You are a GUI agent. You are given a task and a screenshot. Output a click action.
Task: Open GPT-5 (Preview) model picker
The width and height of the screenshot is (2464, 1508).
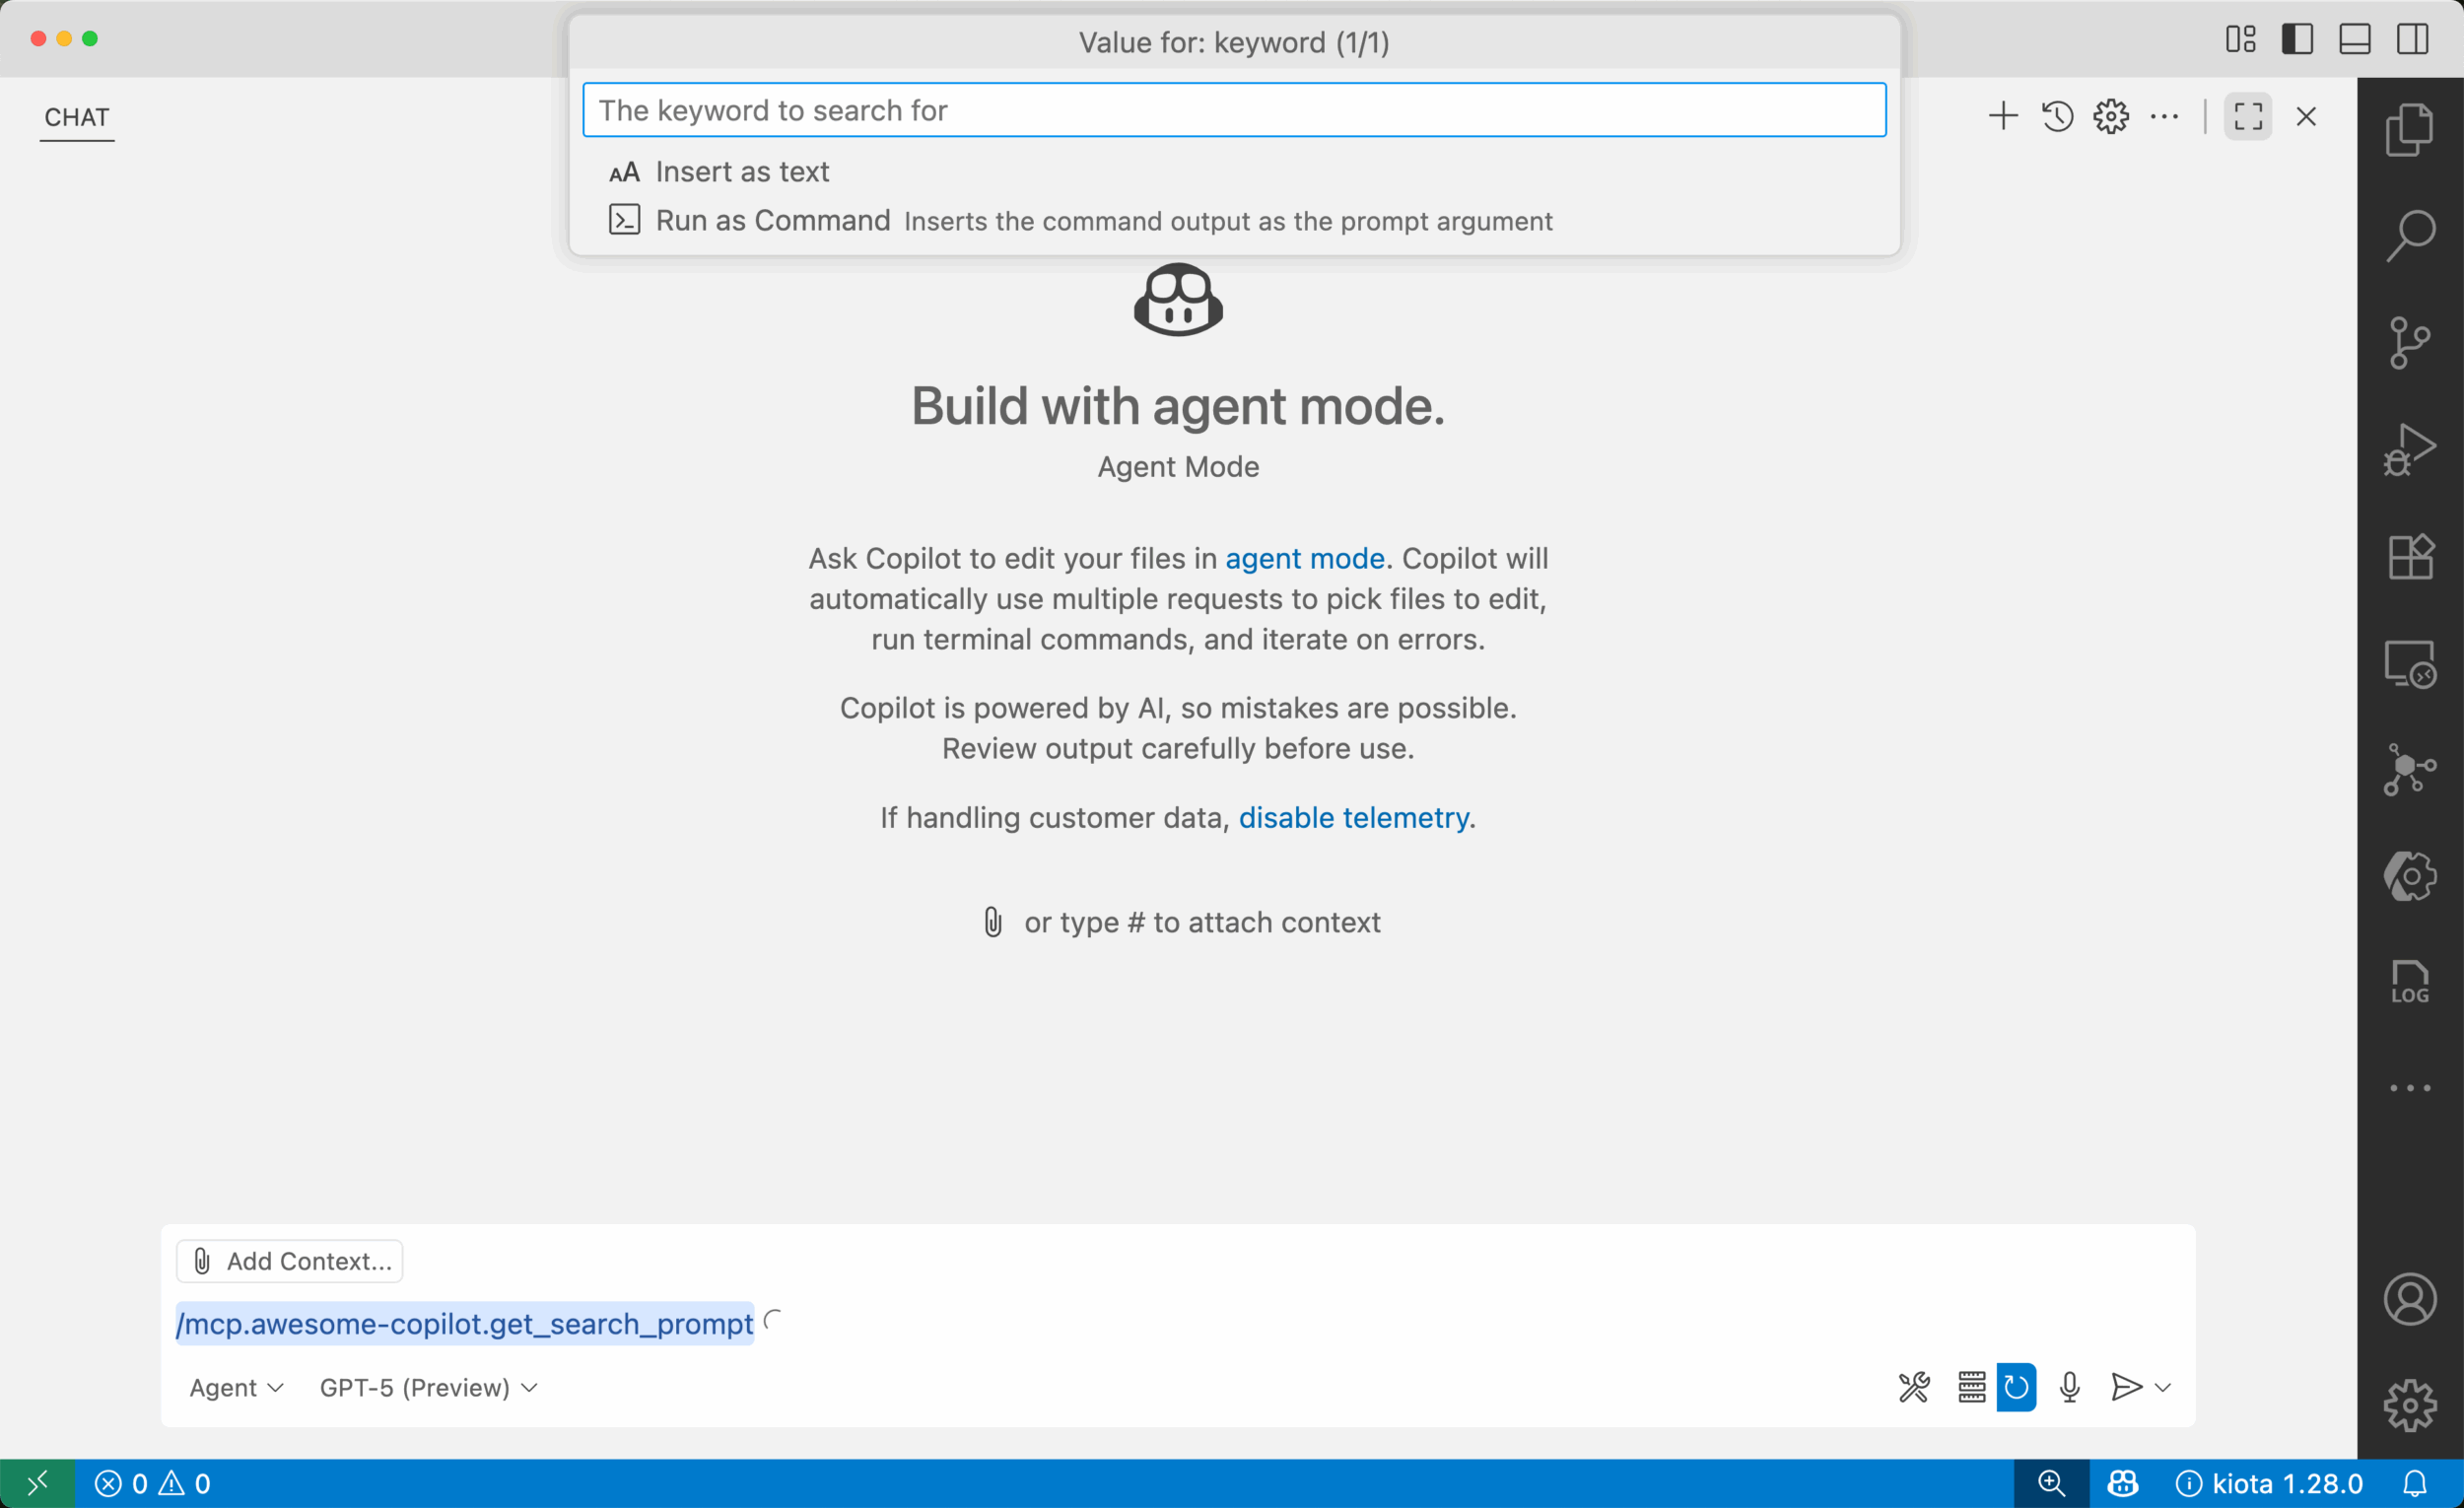[428, 1388]
